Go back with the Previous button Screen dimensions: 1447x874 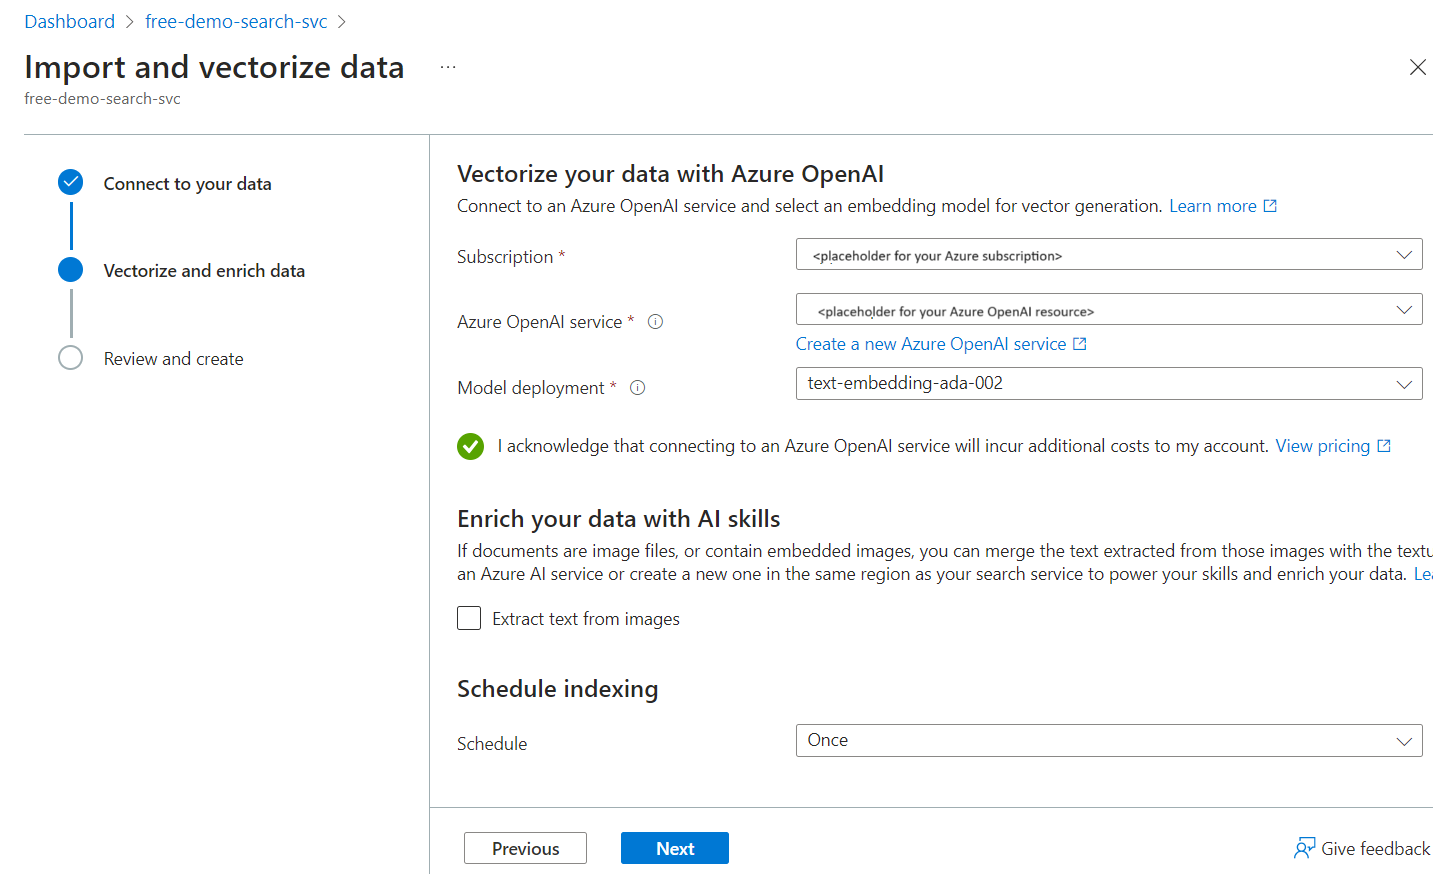point(525,848)
